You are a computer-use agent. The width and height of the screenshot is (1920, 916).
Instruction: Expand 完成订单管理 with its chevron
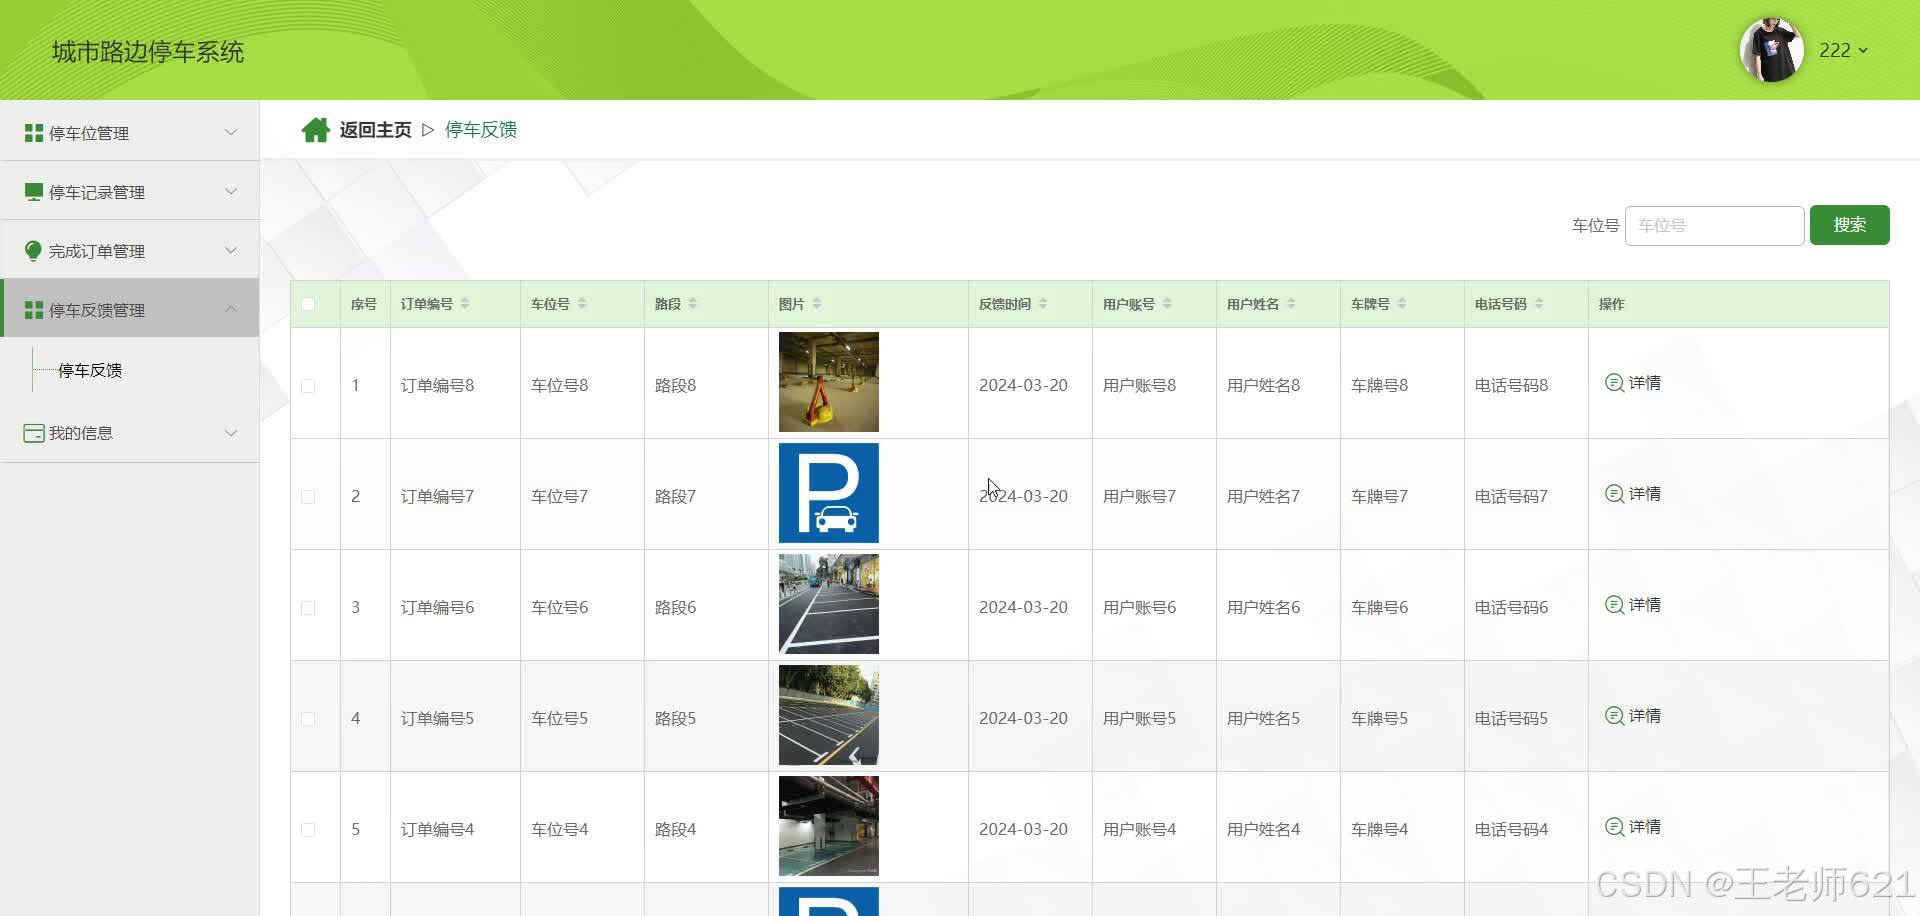(231, 250)
